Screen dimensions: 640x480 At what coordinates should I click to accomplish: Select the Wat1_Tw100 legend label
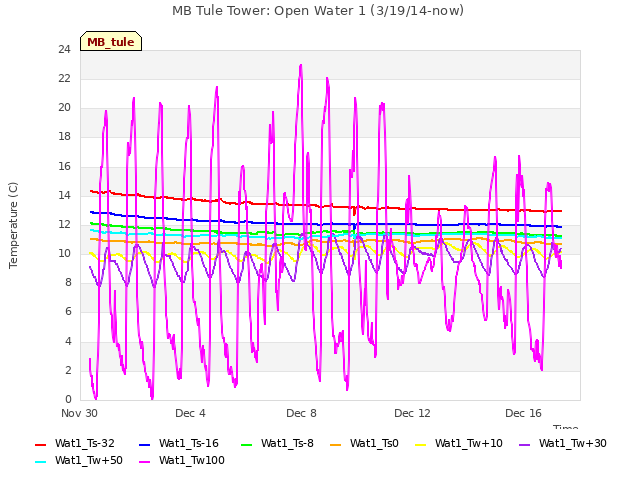192,461
